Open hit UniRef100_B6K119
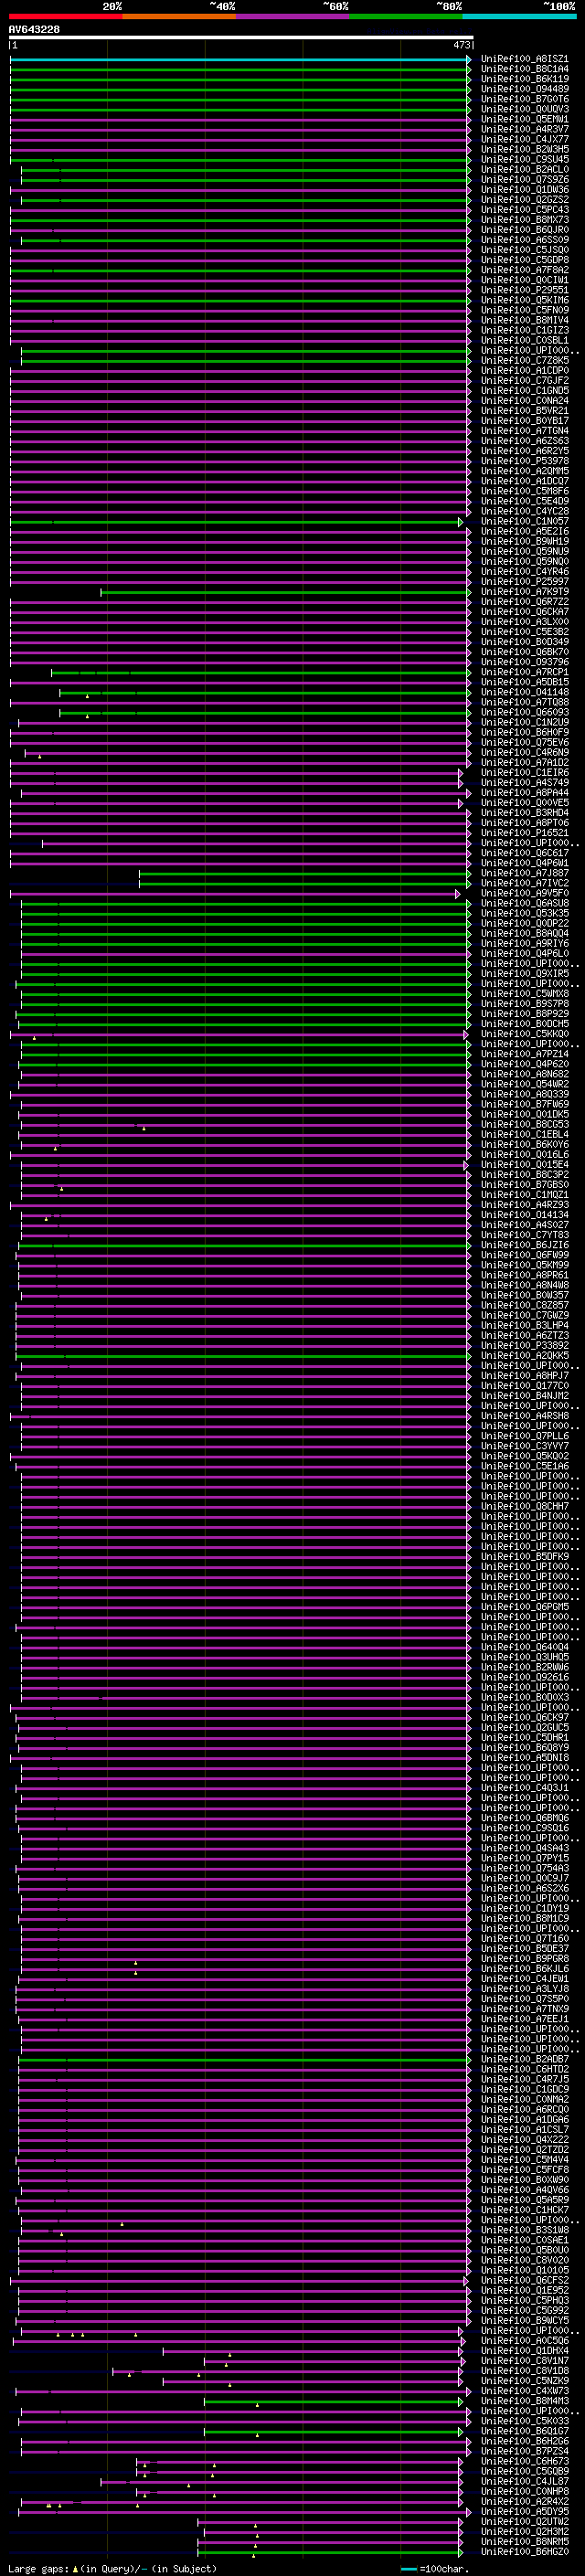Screen dimensions: 585x2576 pos(524,80)
